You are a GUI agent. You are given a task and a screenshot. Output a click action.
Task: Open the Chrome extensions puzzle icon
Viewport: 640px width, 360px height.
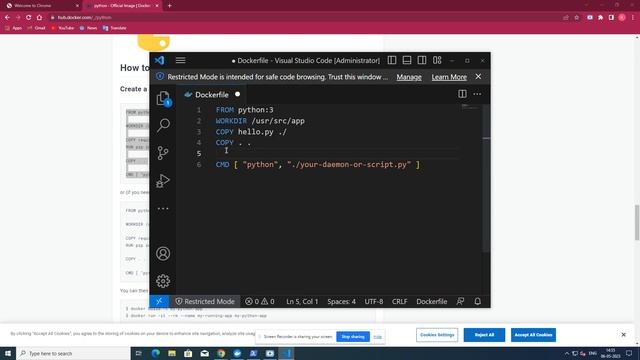(600, 18)
